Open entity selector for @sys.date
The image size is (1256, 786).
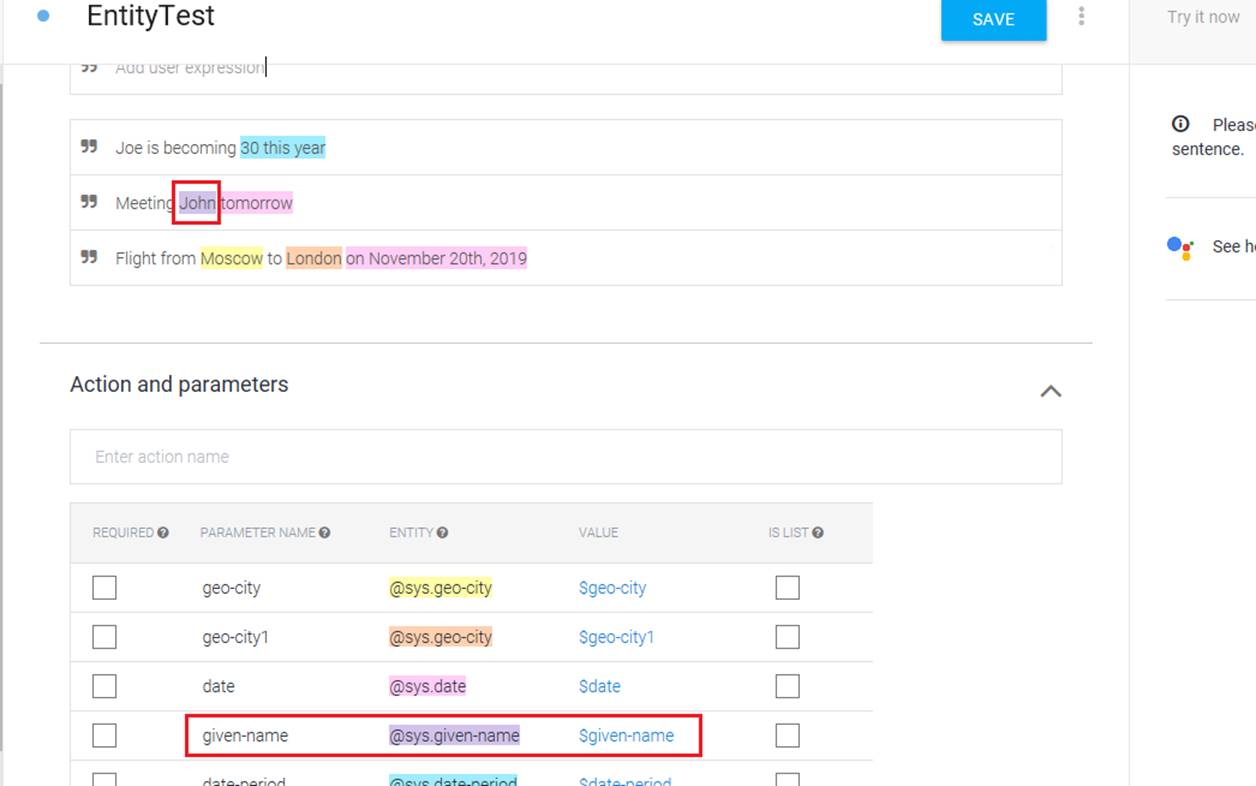click(427, 686)
